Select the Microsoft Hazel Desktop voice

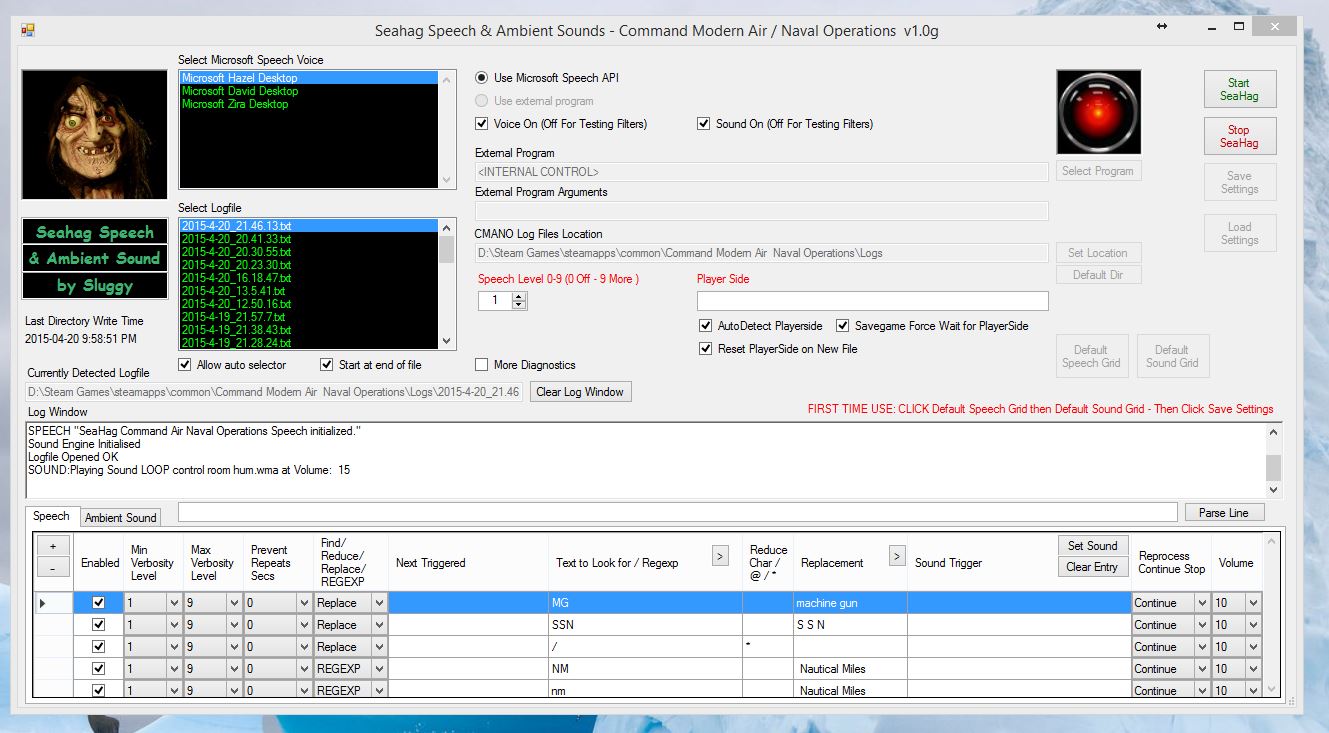309,78
